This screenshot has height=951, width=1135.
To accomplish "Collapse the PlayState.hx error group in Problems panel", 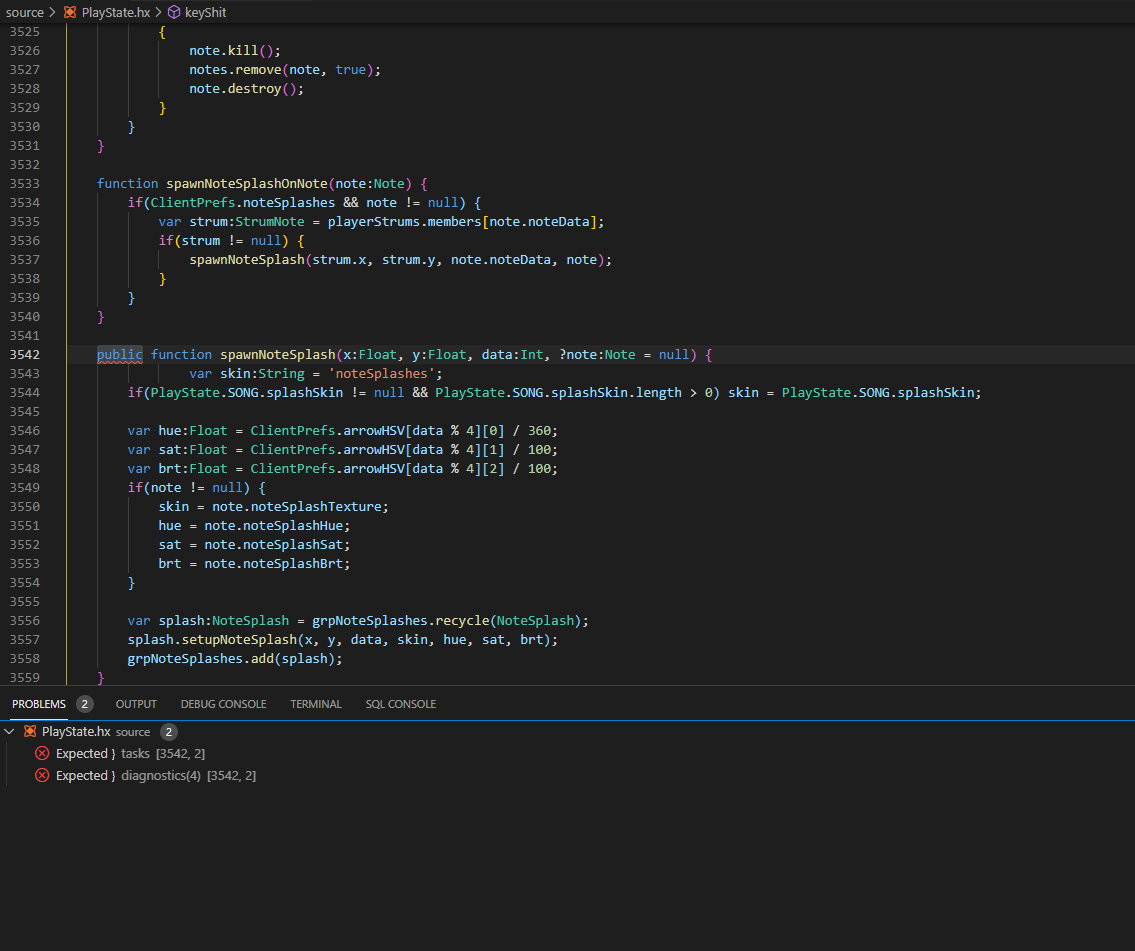I will pos(9,731).
